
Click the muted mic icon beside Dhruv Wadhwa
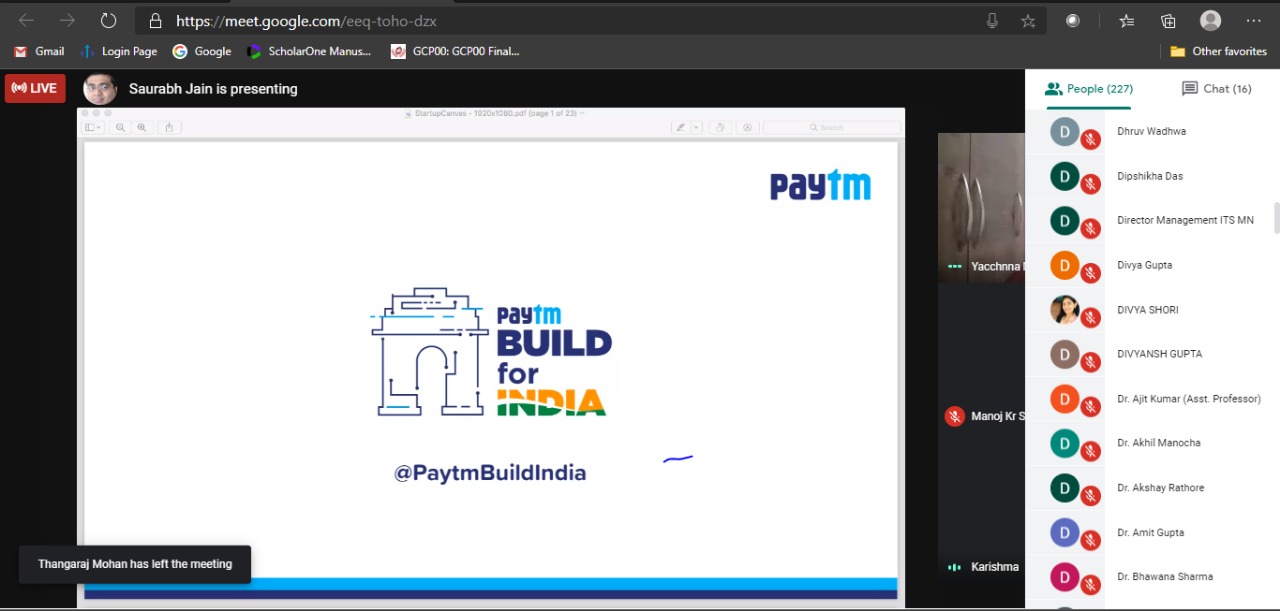coord(1090,140)
